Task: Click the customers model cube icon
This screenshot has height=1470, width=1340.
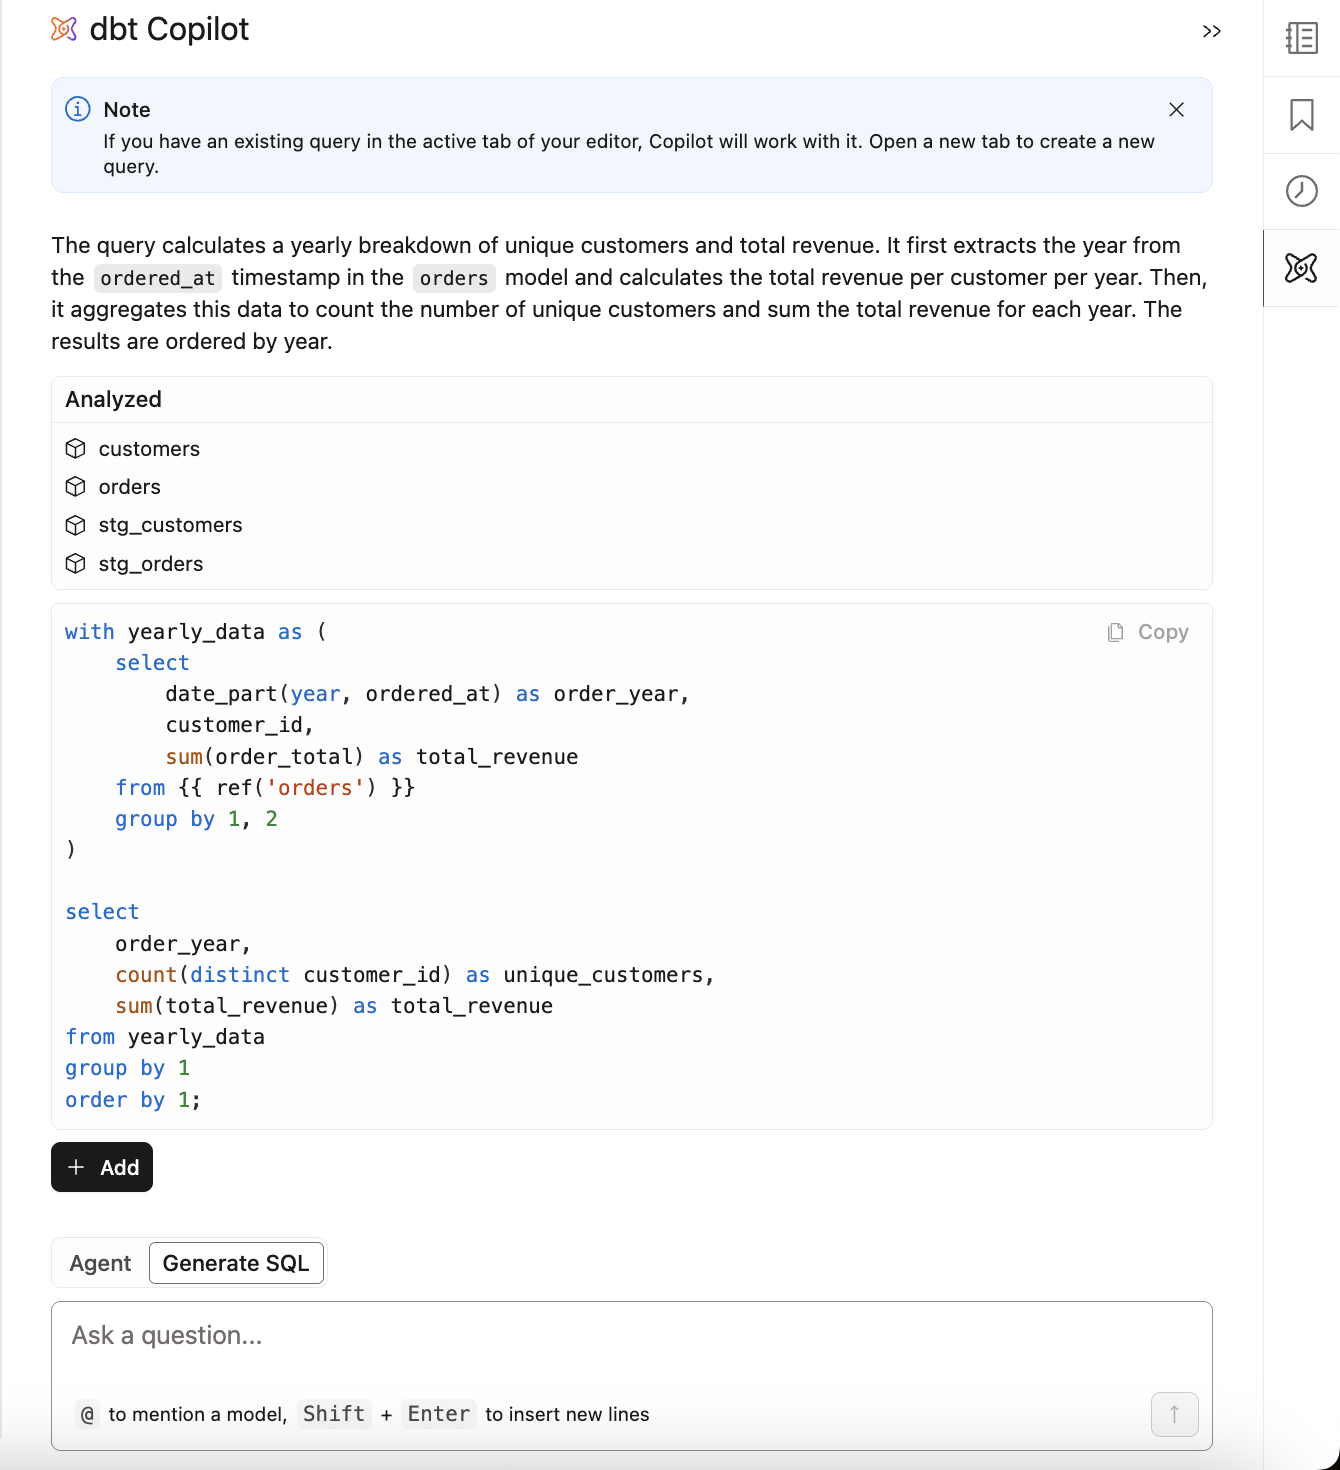Action: coord(76,449)
